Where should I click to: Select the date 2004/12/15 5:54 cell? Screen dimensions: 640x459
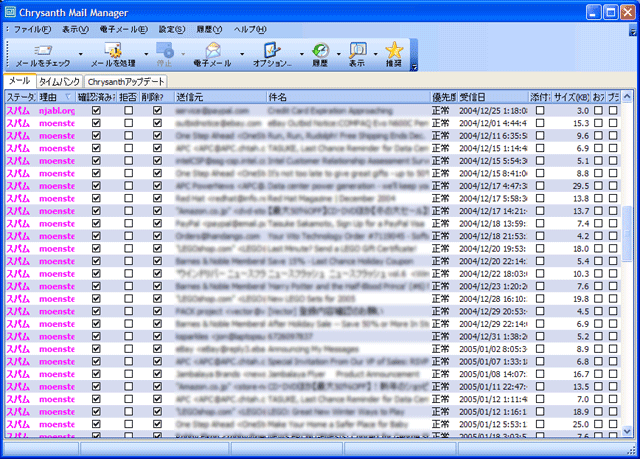pyautogui.click(x=493, y=161)
